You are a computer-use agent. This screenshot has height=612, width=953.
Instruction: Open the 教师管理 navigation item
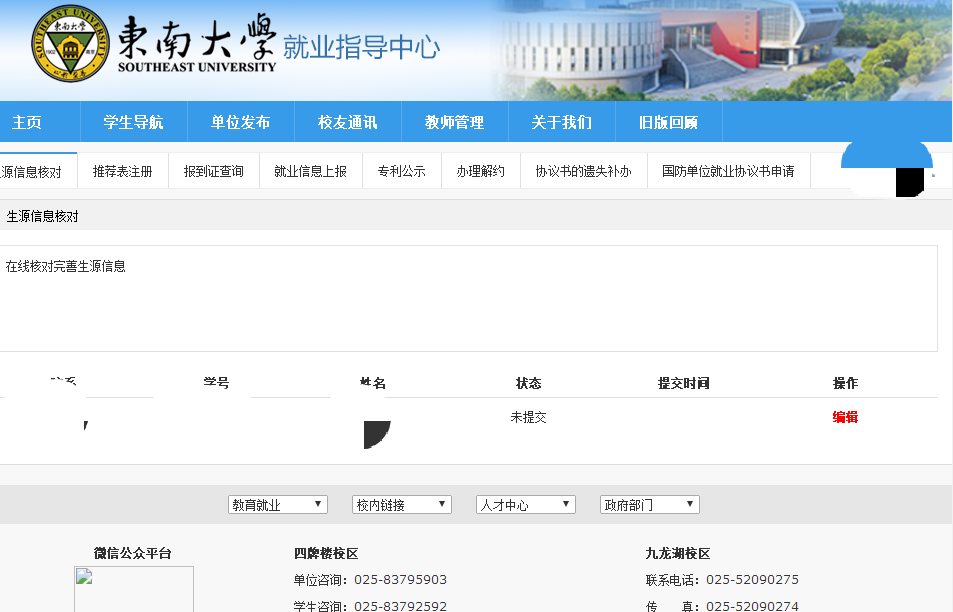[454, 122]
